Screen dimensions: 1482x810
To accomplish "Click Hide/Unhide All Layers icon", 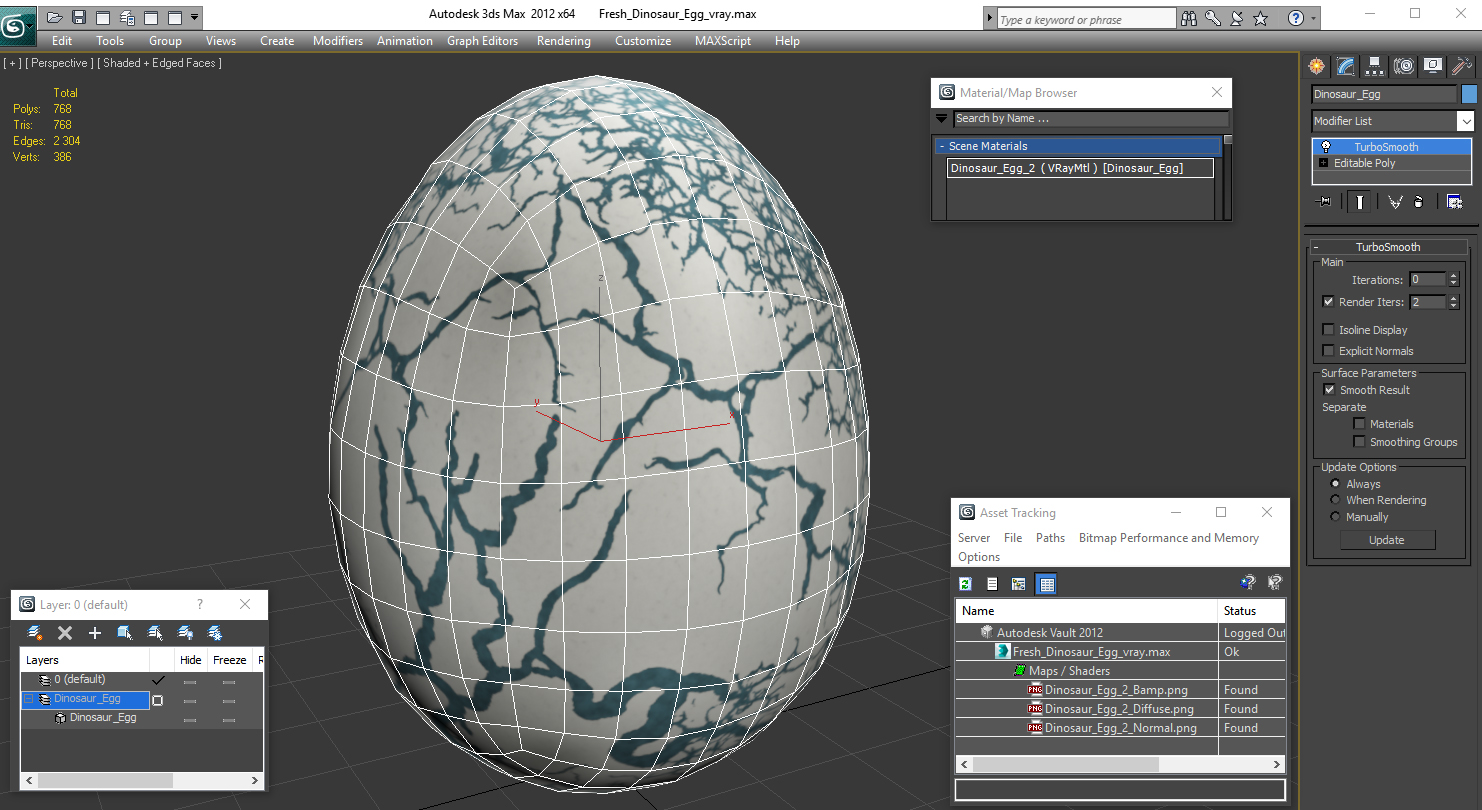I will [185, 633].
